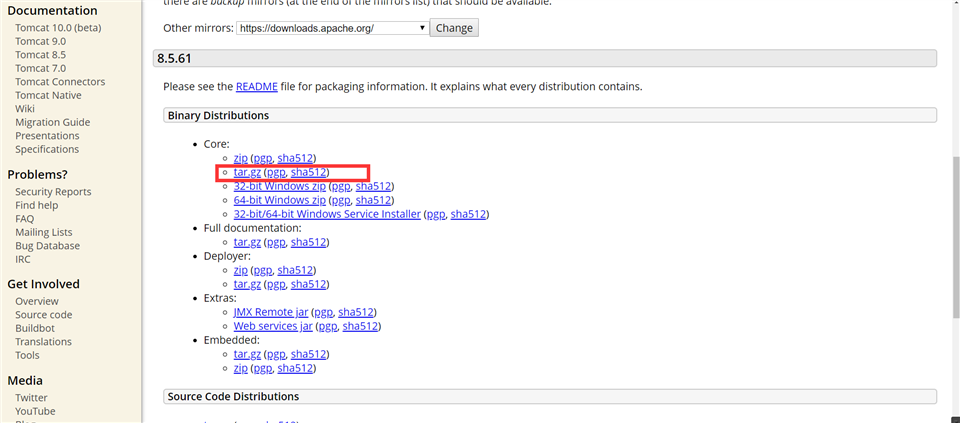Image resolution: width=960 pixels, height=423 pixels.
Task: Open pgp for Windows Service Installer
Action: 436,214
